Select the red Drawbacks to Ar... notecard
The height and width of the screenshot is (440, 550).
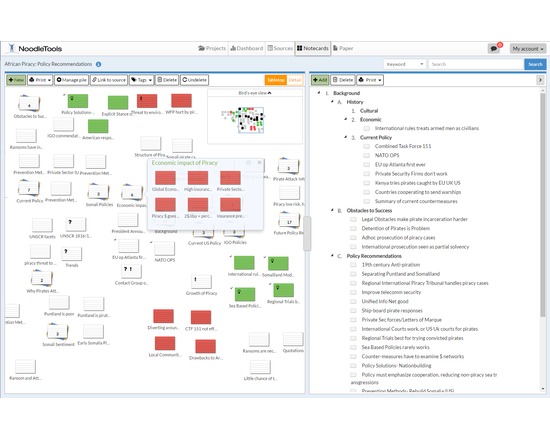point(206,346)
